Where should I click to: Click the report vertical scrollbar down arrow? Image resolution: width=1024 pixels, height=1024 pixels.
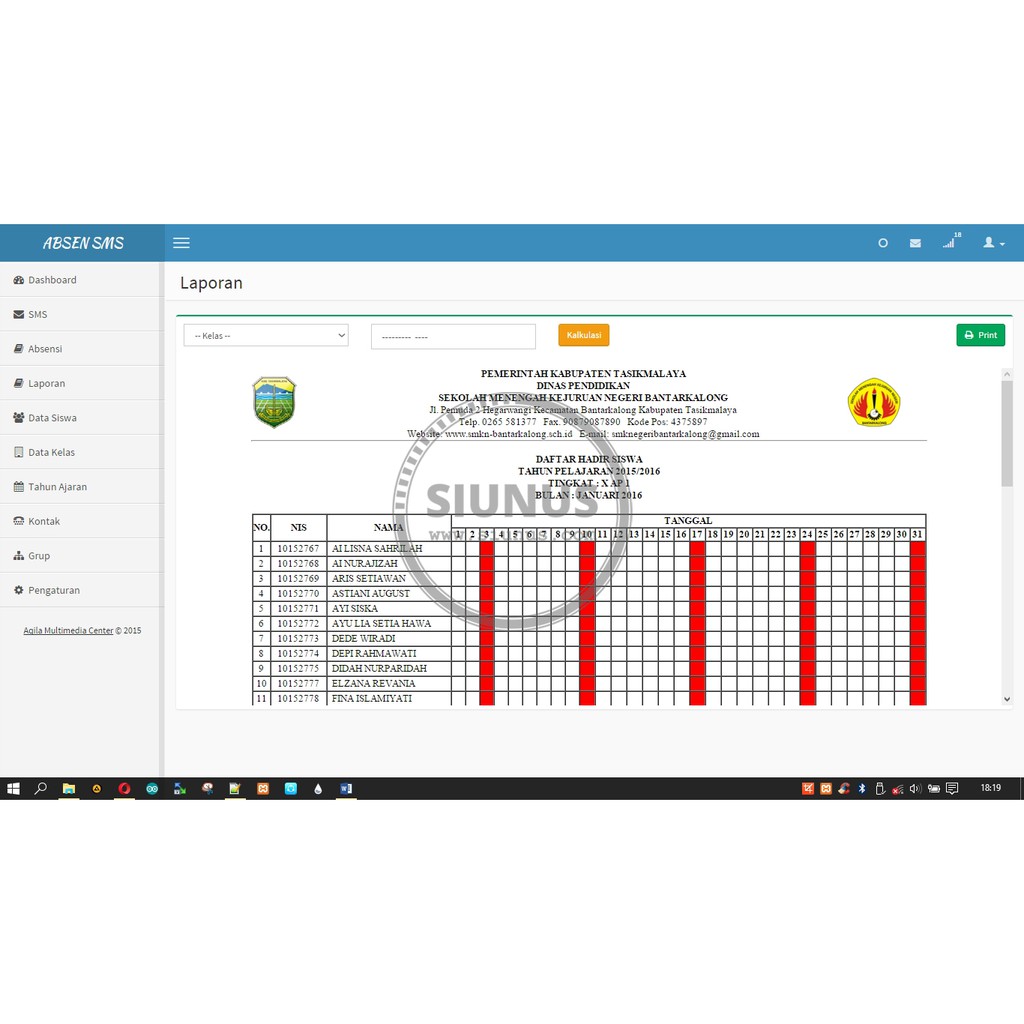1006,699
